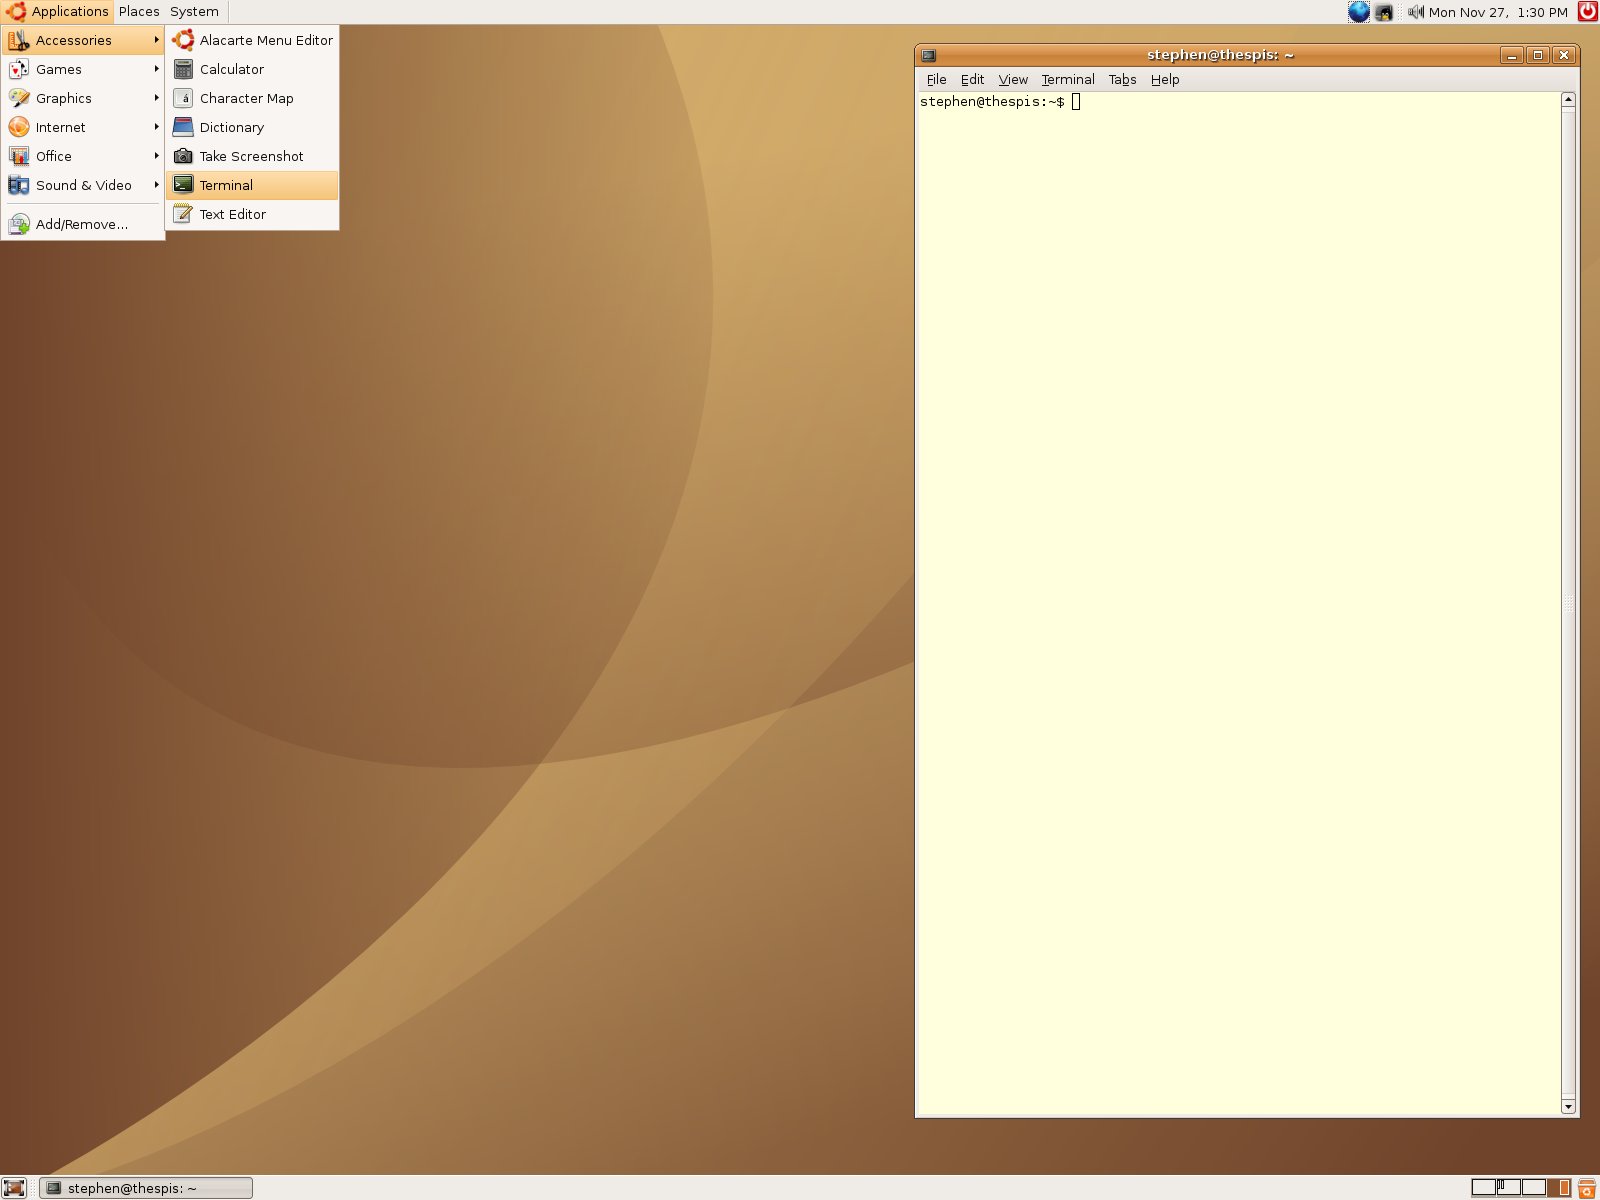Choose Take Screenshot
The width and height of the screenshot is (1600, 1200).
pos(252,156)
